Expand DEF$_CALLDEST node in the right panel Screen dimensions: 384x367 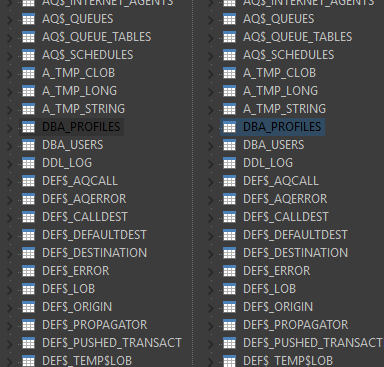(211, 218)
